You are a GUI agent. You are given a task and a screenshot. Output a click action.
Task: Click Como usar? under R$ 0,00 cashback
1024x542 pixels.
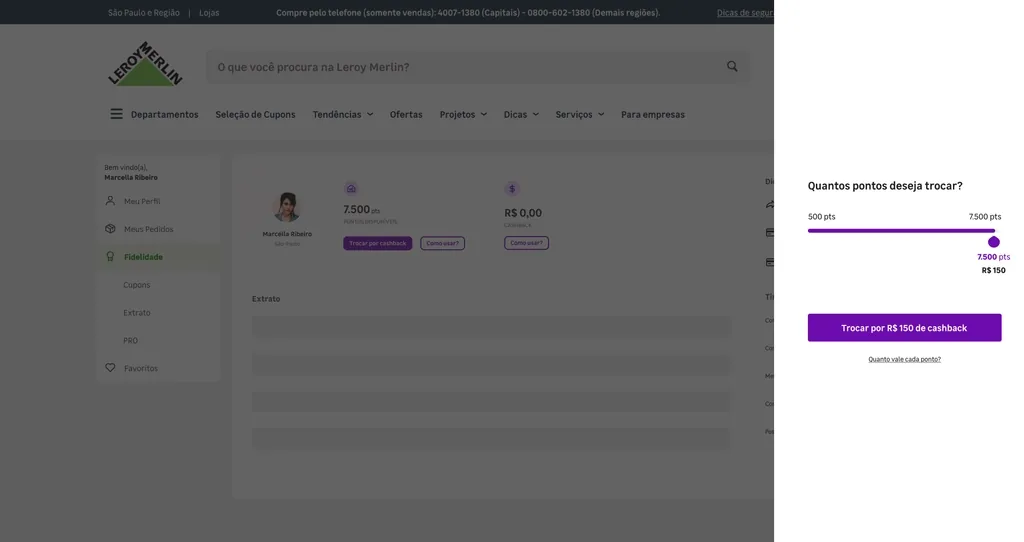click(526, 243)
